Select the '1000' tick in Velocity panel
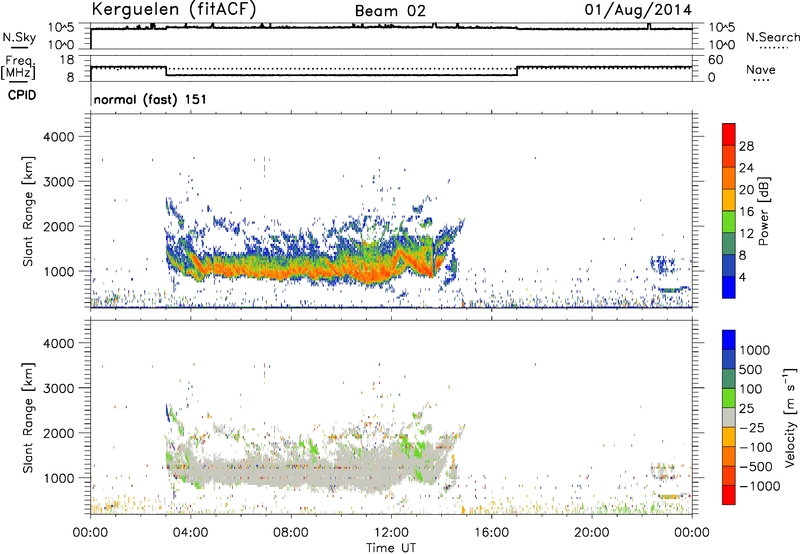Viewport: 800px width, 554px height. [x=59, y=478]
